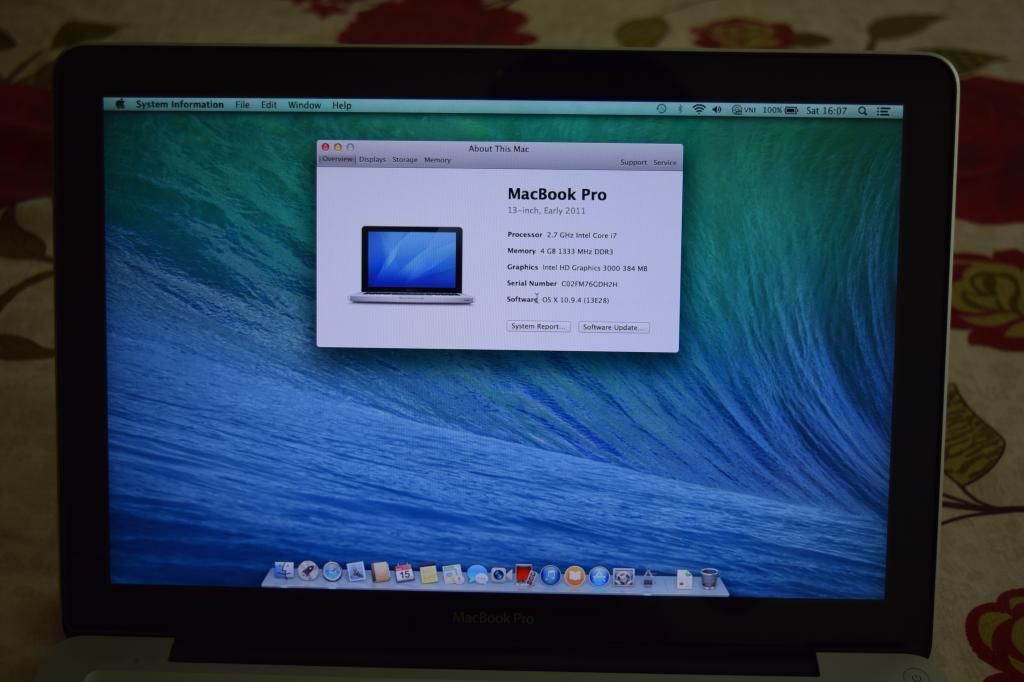
Task: Open the Support link in About This Mac
Action: pyautogui.click(x=633, y=162)
